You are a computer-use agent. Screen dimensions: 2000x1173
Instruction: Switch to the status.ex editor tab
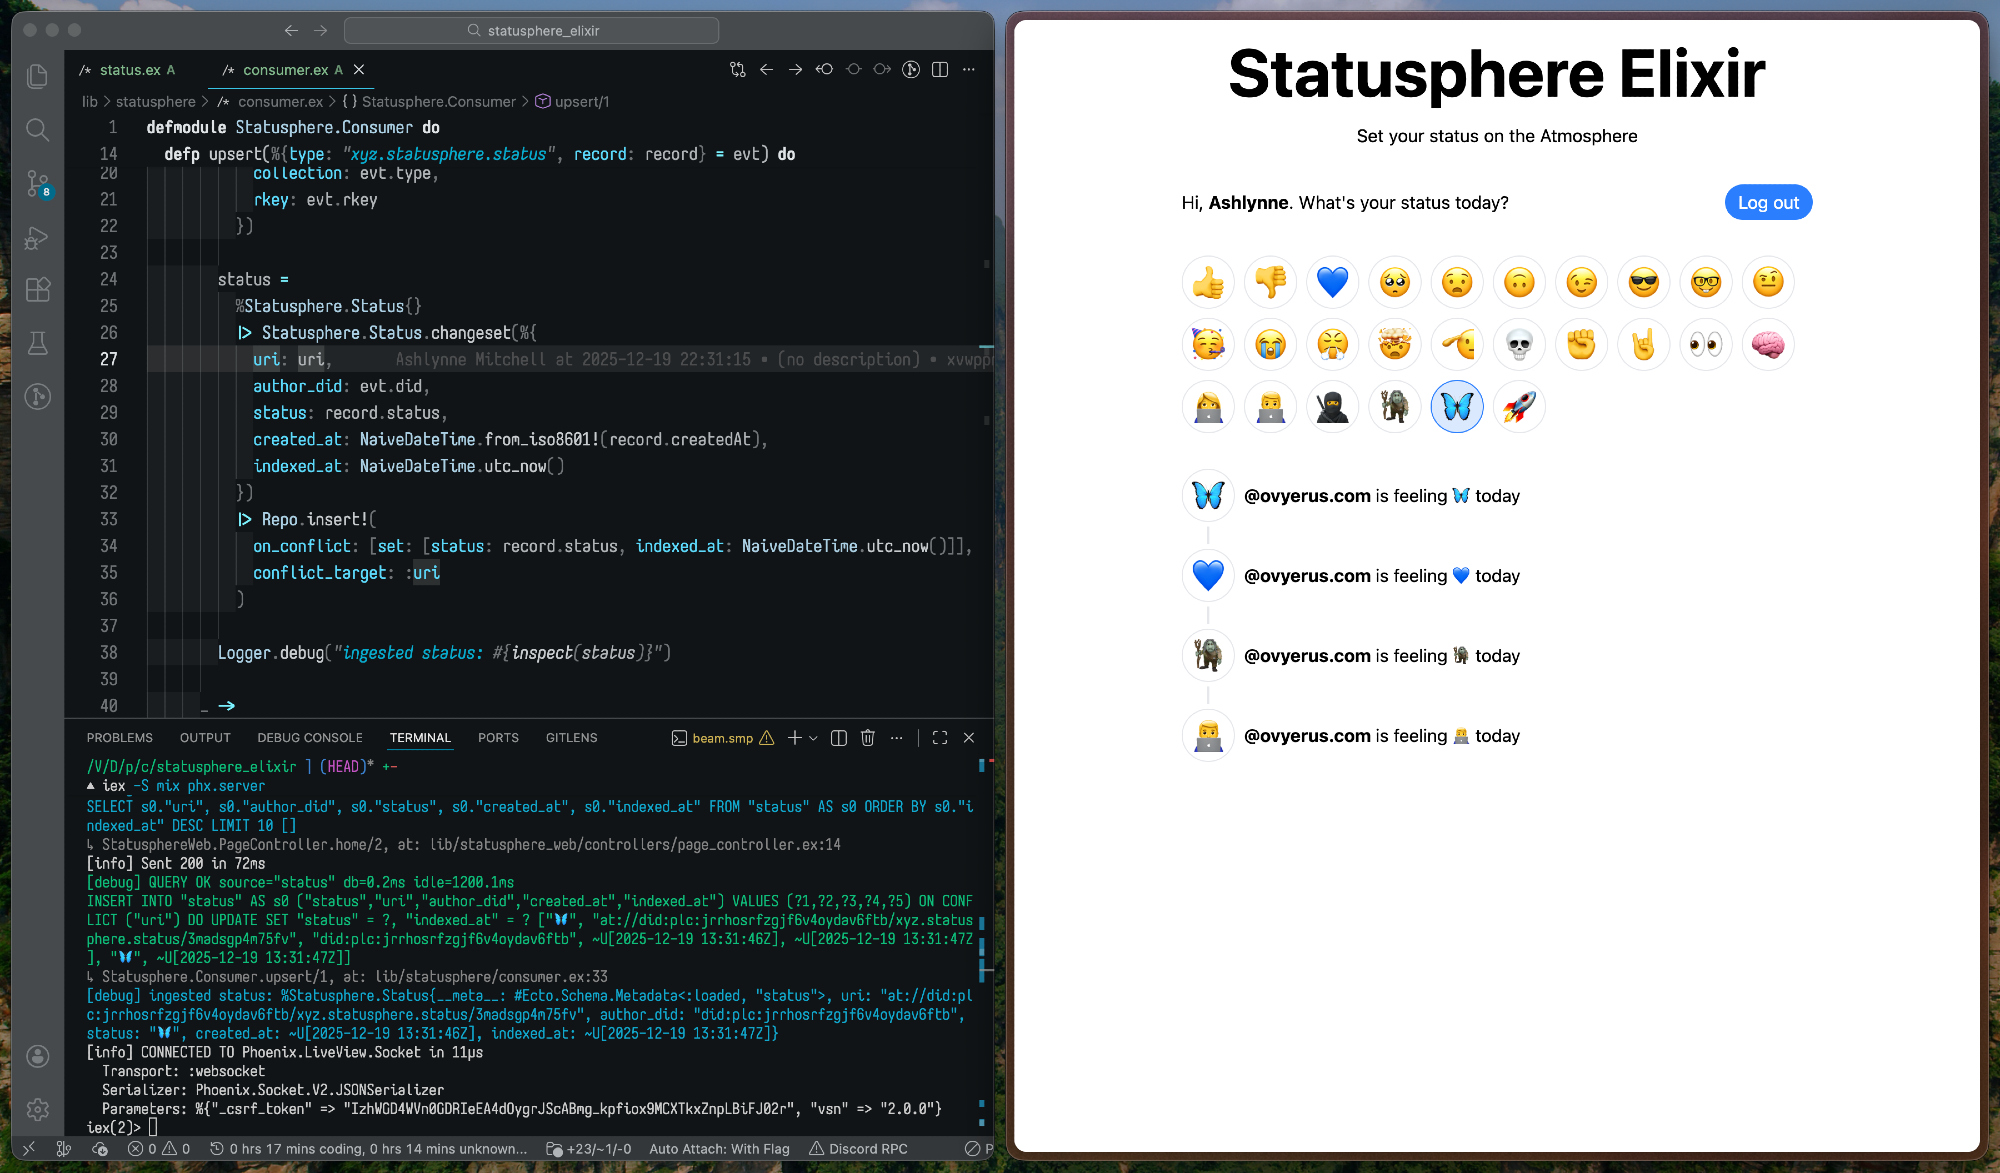click(x=129, y=70)
